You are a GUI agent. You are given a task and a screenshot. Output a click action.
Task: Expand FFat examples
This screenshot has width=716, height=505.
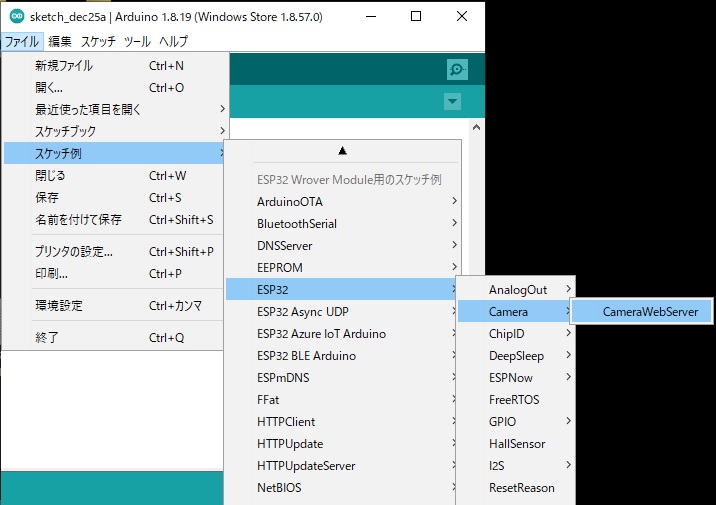pos(341,400)
